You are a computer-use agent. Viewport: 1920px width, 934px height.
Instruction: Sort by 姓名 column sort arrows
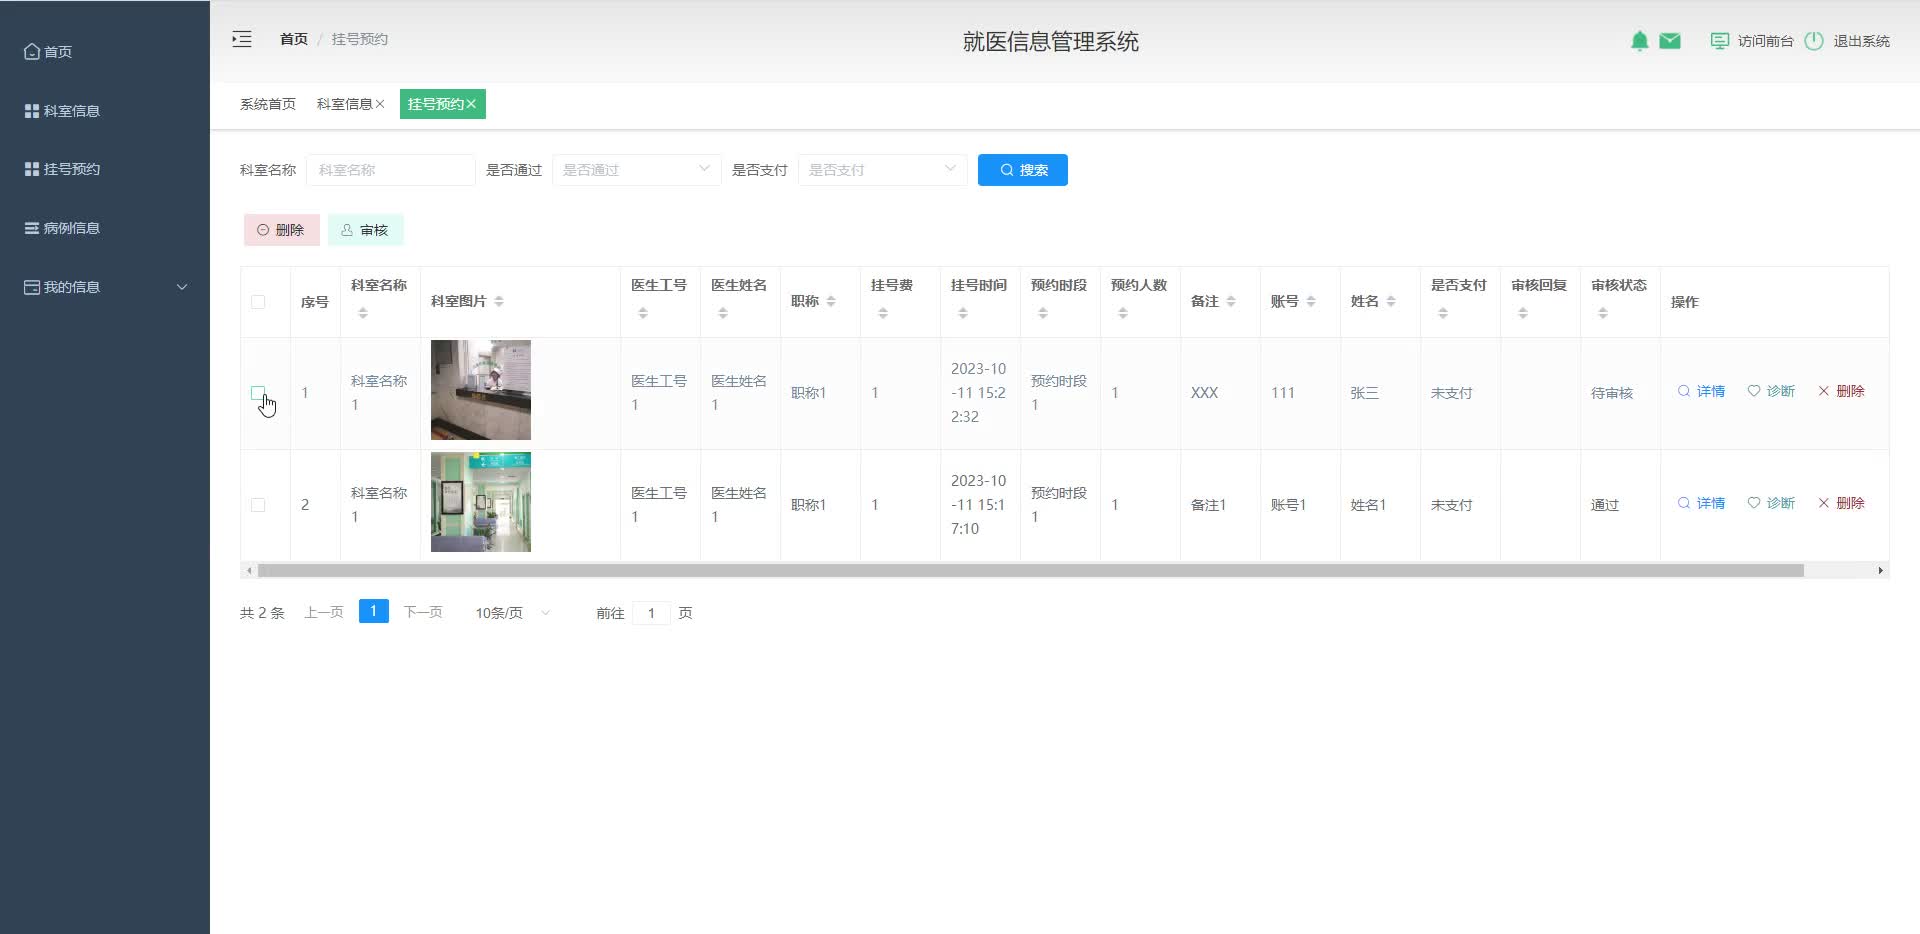coord(1391,302)
